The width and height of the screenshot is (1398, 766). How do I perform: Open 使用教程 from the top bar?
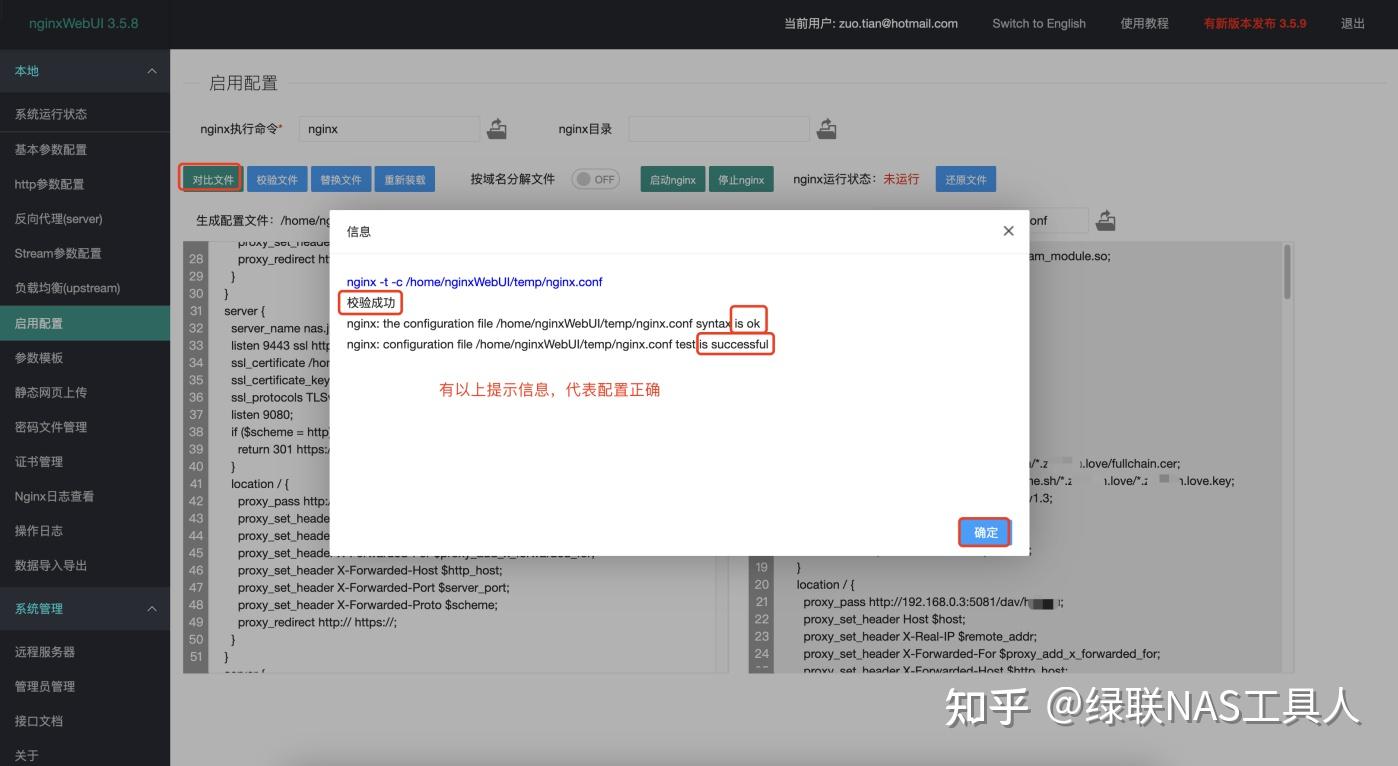tap(1142, 23)
